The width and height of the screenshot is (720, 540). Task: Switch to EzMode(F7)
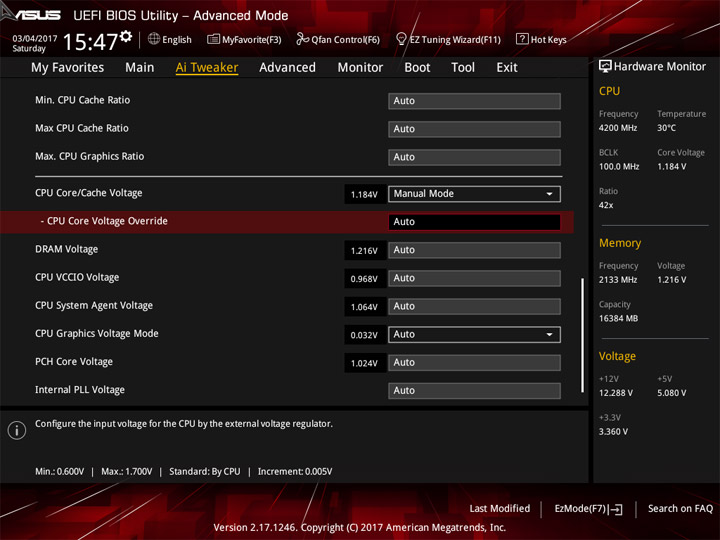(588, 509)
